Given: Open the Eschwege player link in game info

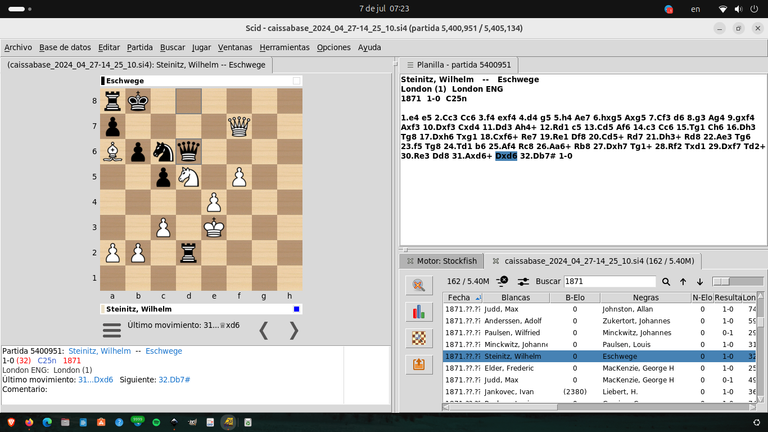Looking at the screenshot, I should tap(164, 351).
